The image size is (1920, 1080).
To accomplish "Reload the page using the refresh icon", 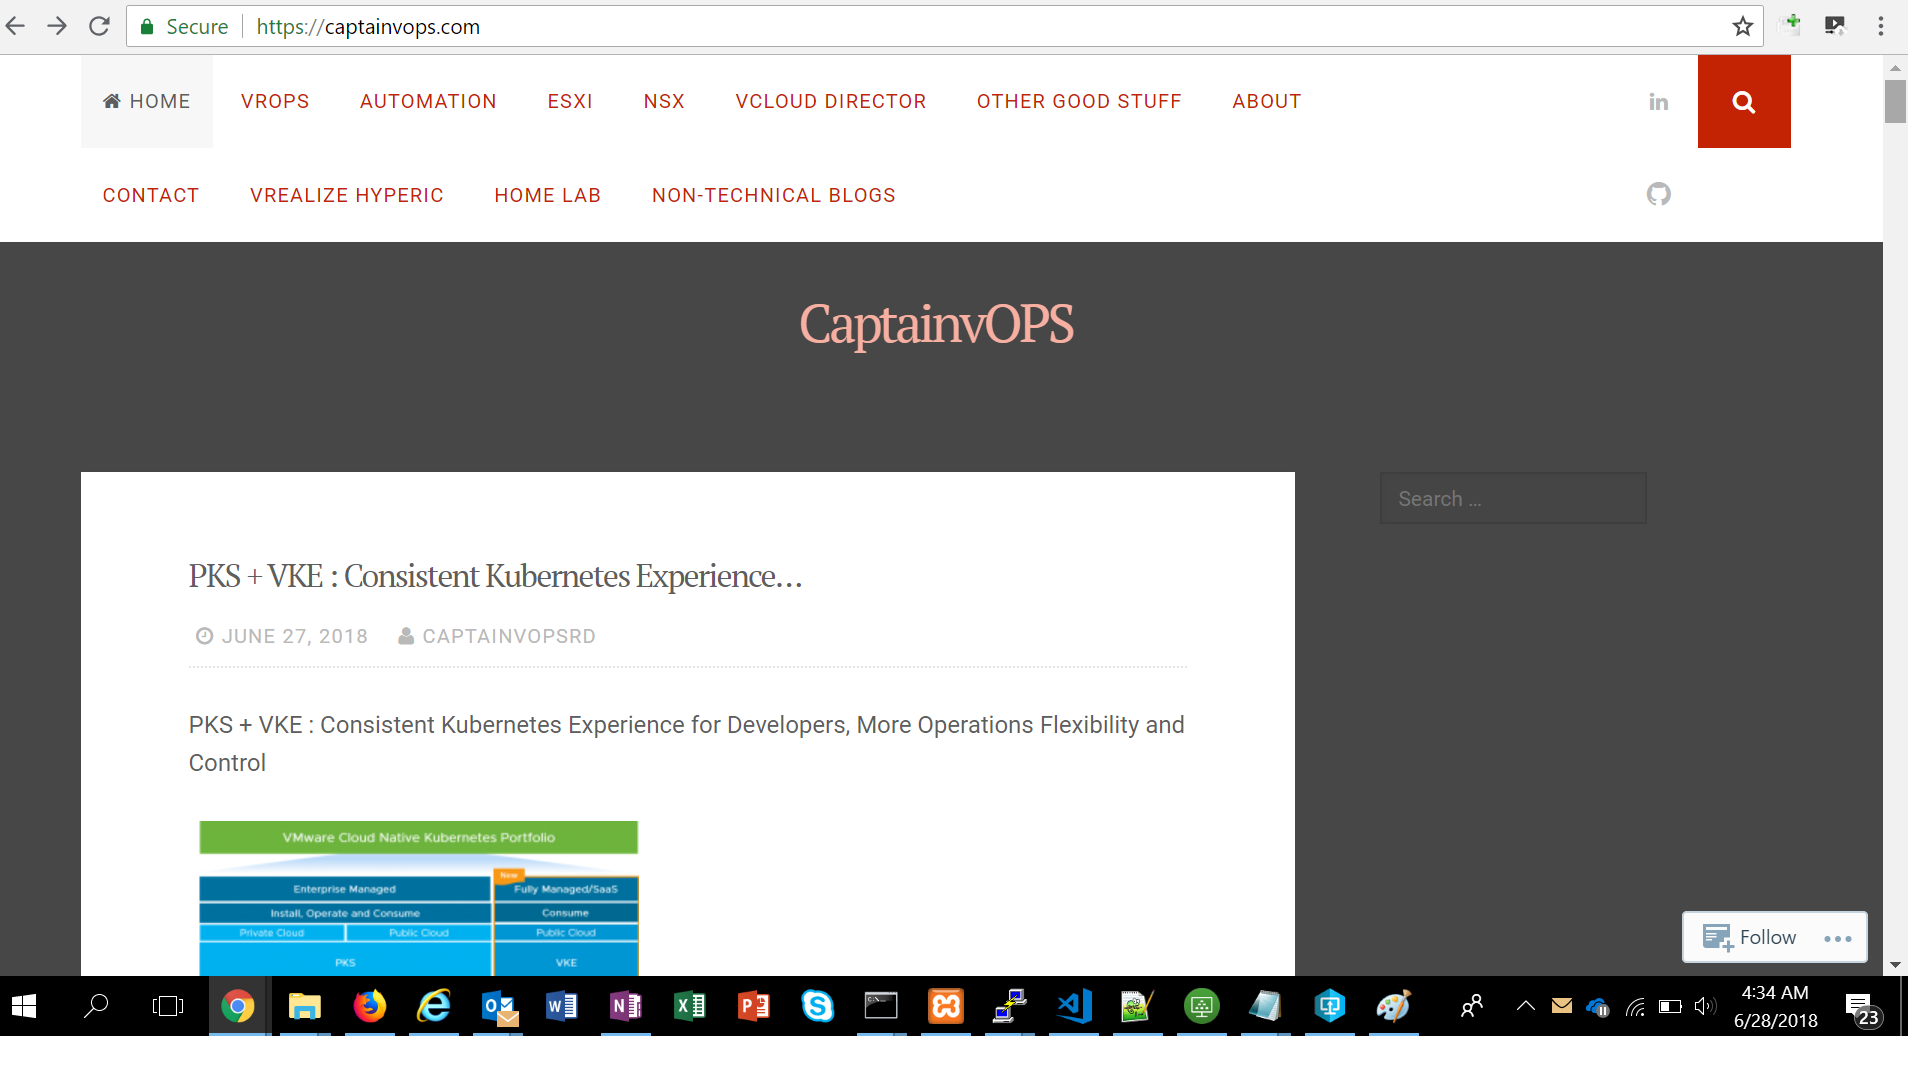I will (x=99, y=27).
